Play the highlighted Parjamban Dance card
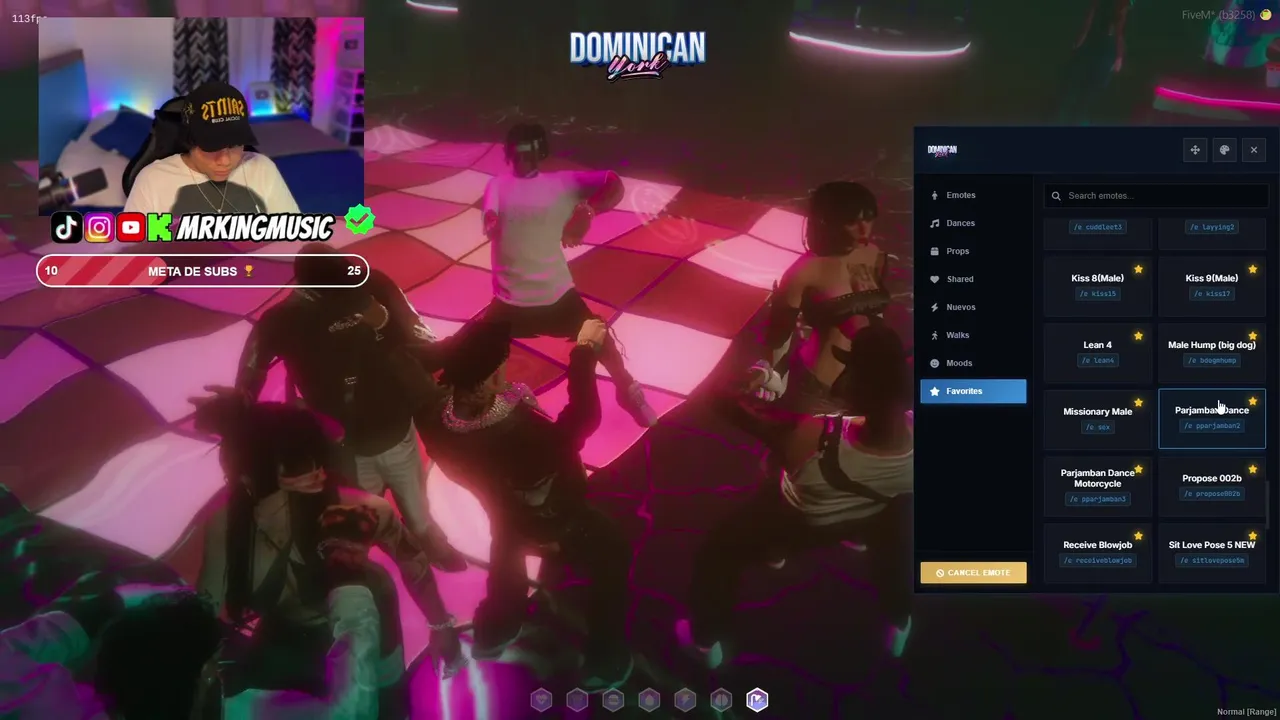The height and width of the screenshot is (720, 1280). [1212, 418]
